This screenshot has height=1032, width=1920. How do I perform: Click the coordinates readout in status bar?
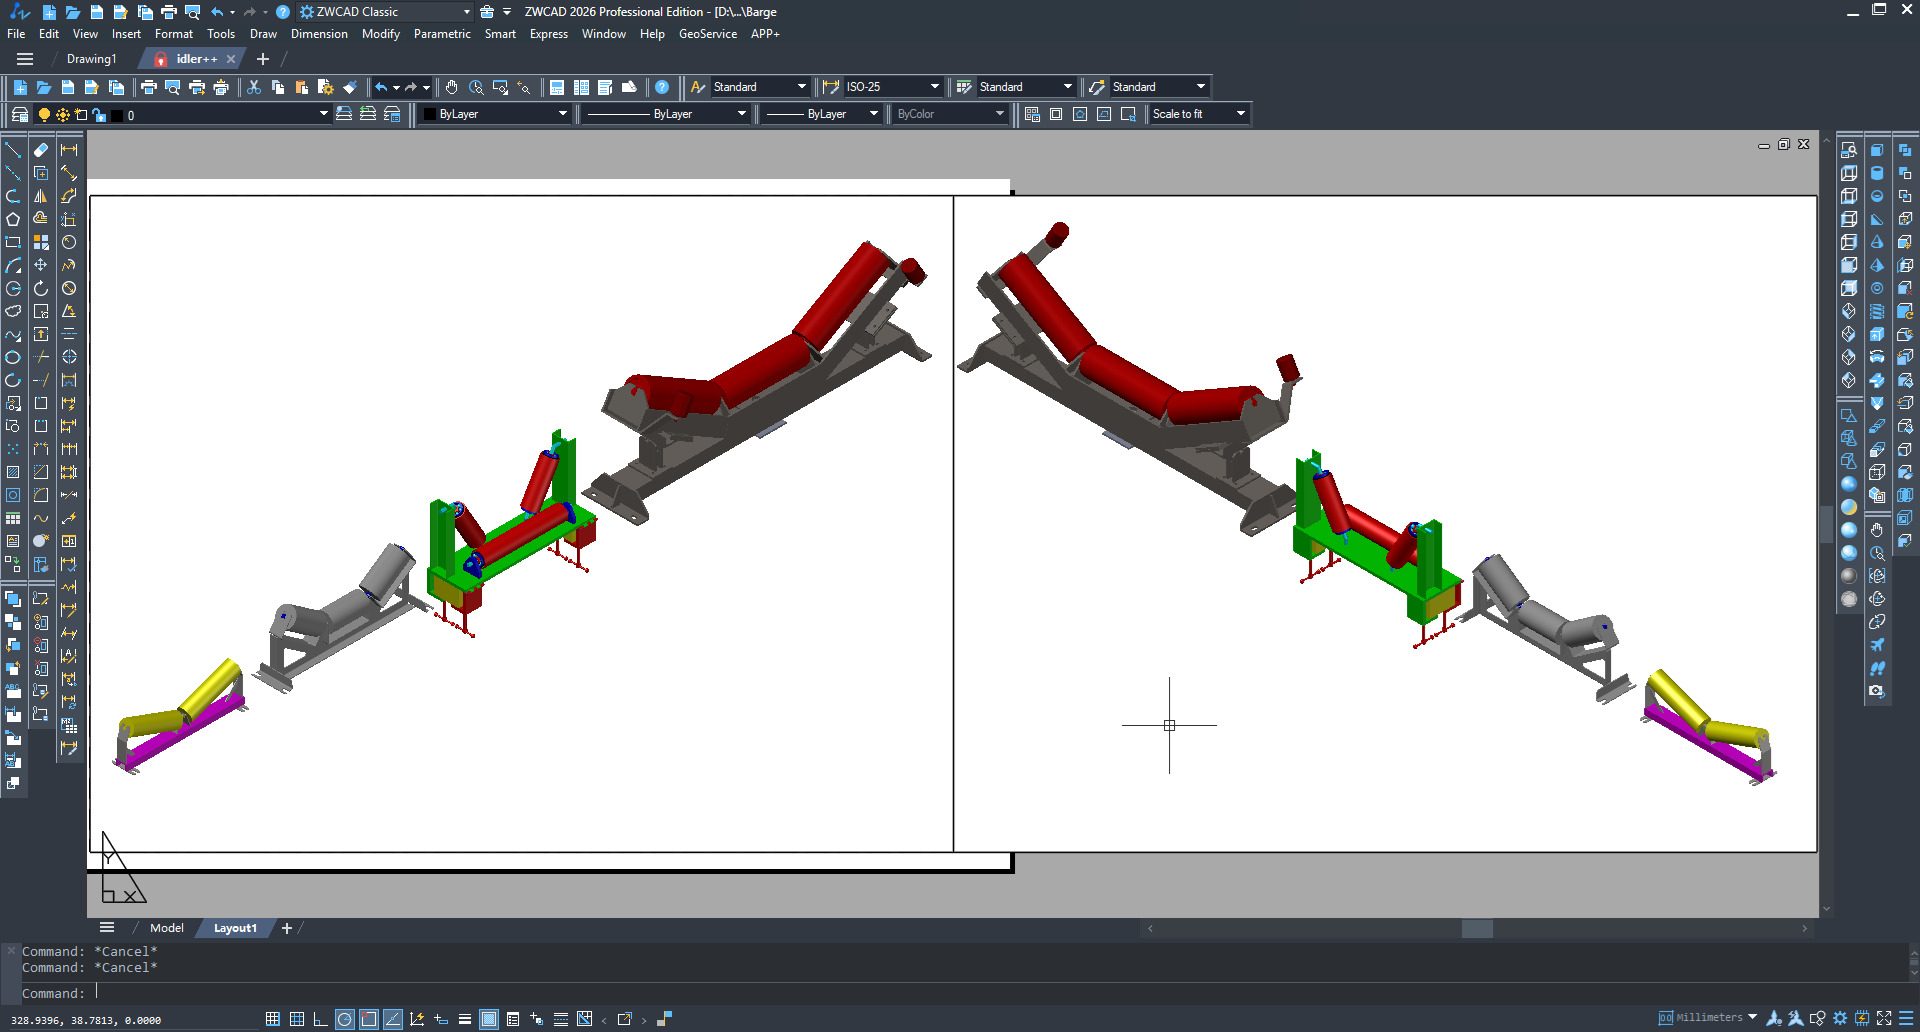coord(86,1020)
